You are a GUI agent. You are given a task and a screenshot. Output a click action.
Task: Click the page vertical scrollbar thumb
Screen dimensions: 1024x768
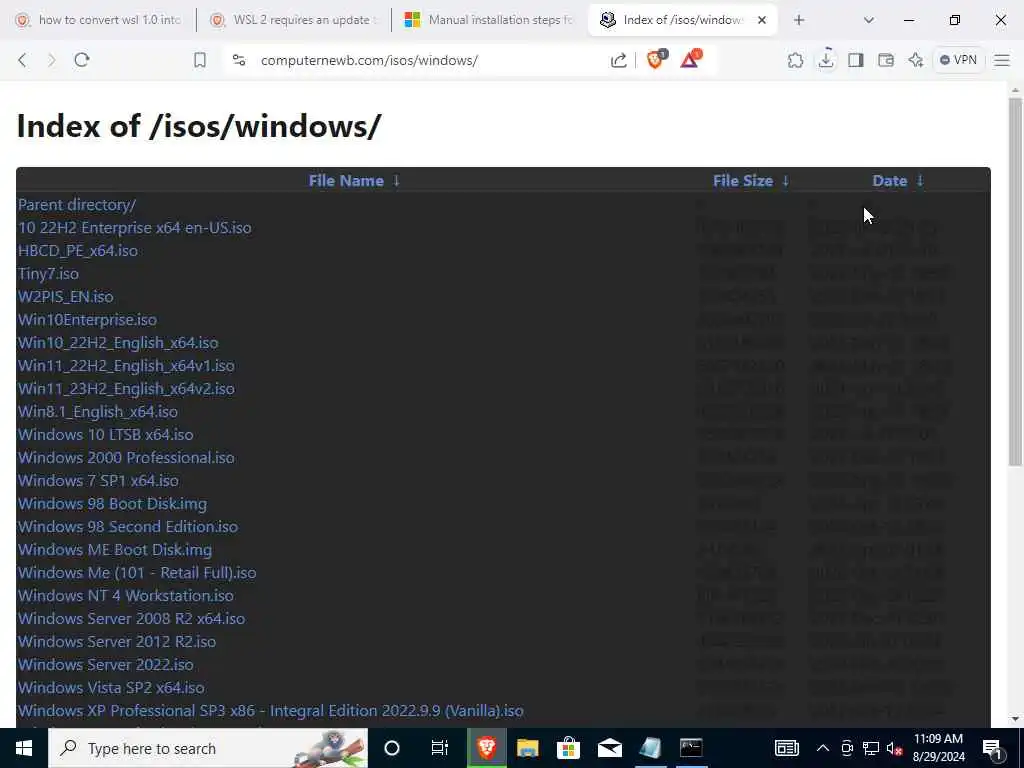pos(1015,281)
